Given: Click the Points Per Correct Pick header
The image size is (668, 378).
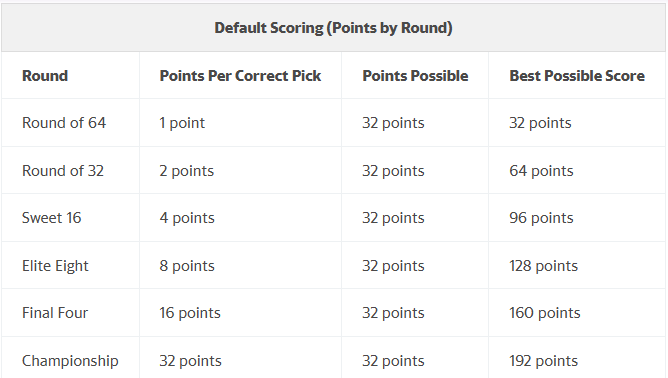Looking at the screenshot, I should point(240,76).
